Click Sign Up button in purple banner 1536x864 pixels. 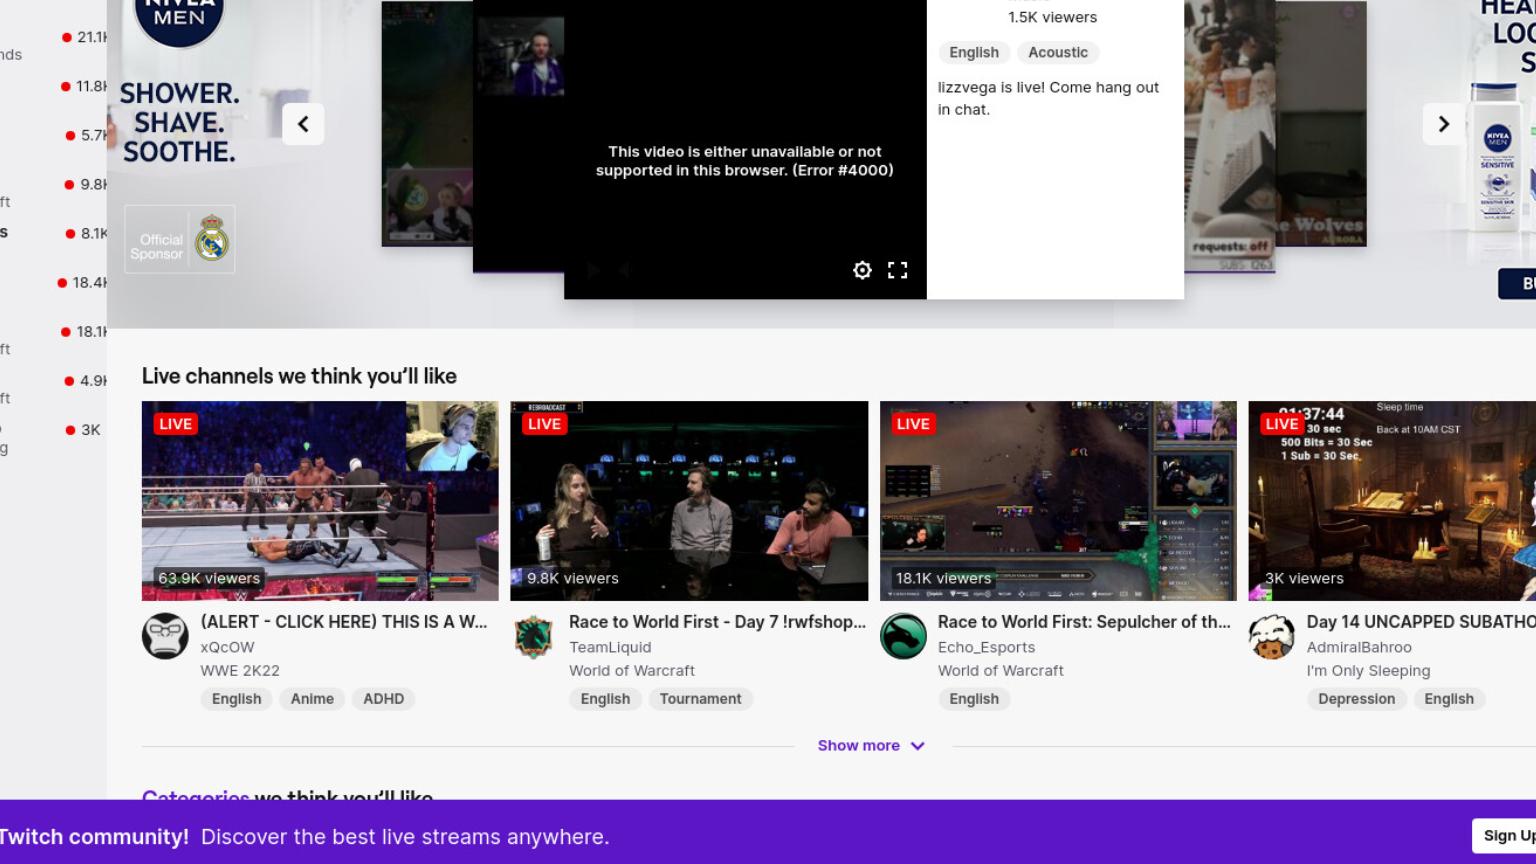[1505, 836]
